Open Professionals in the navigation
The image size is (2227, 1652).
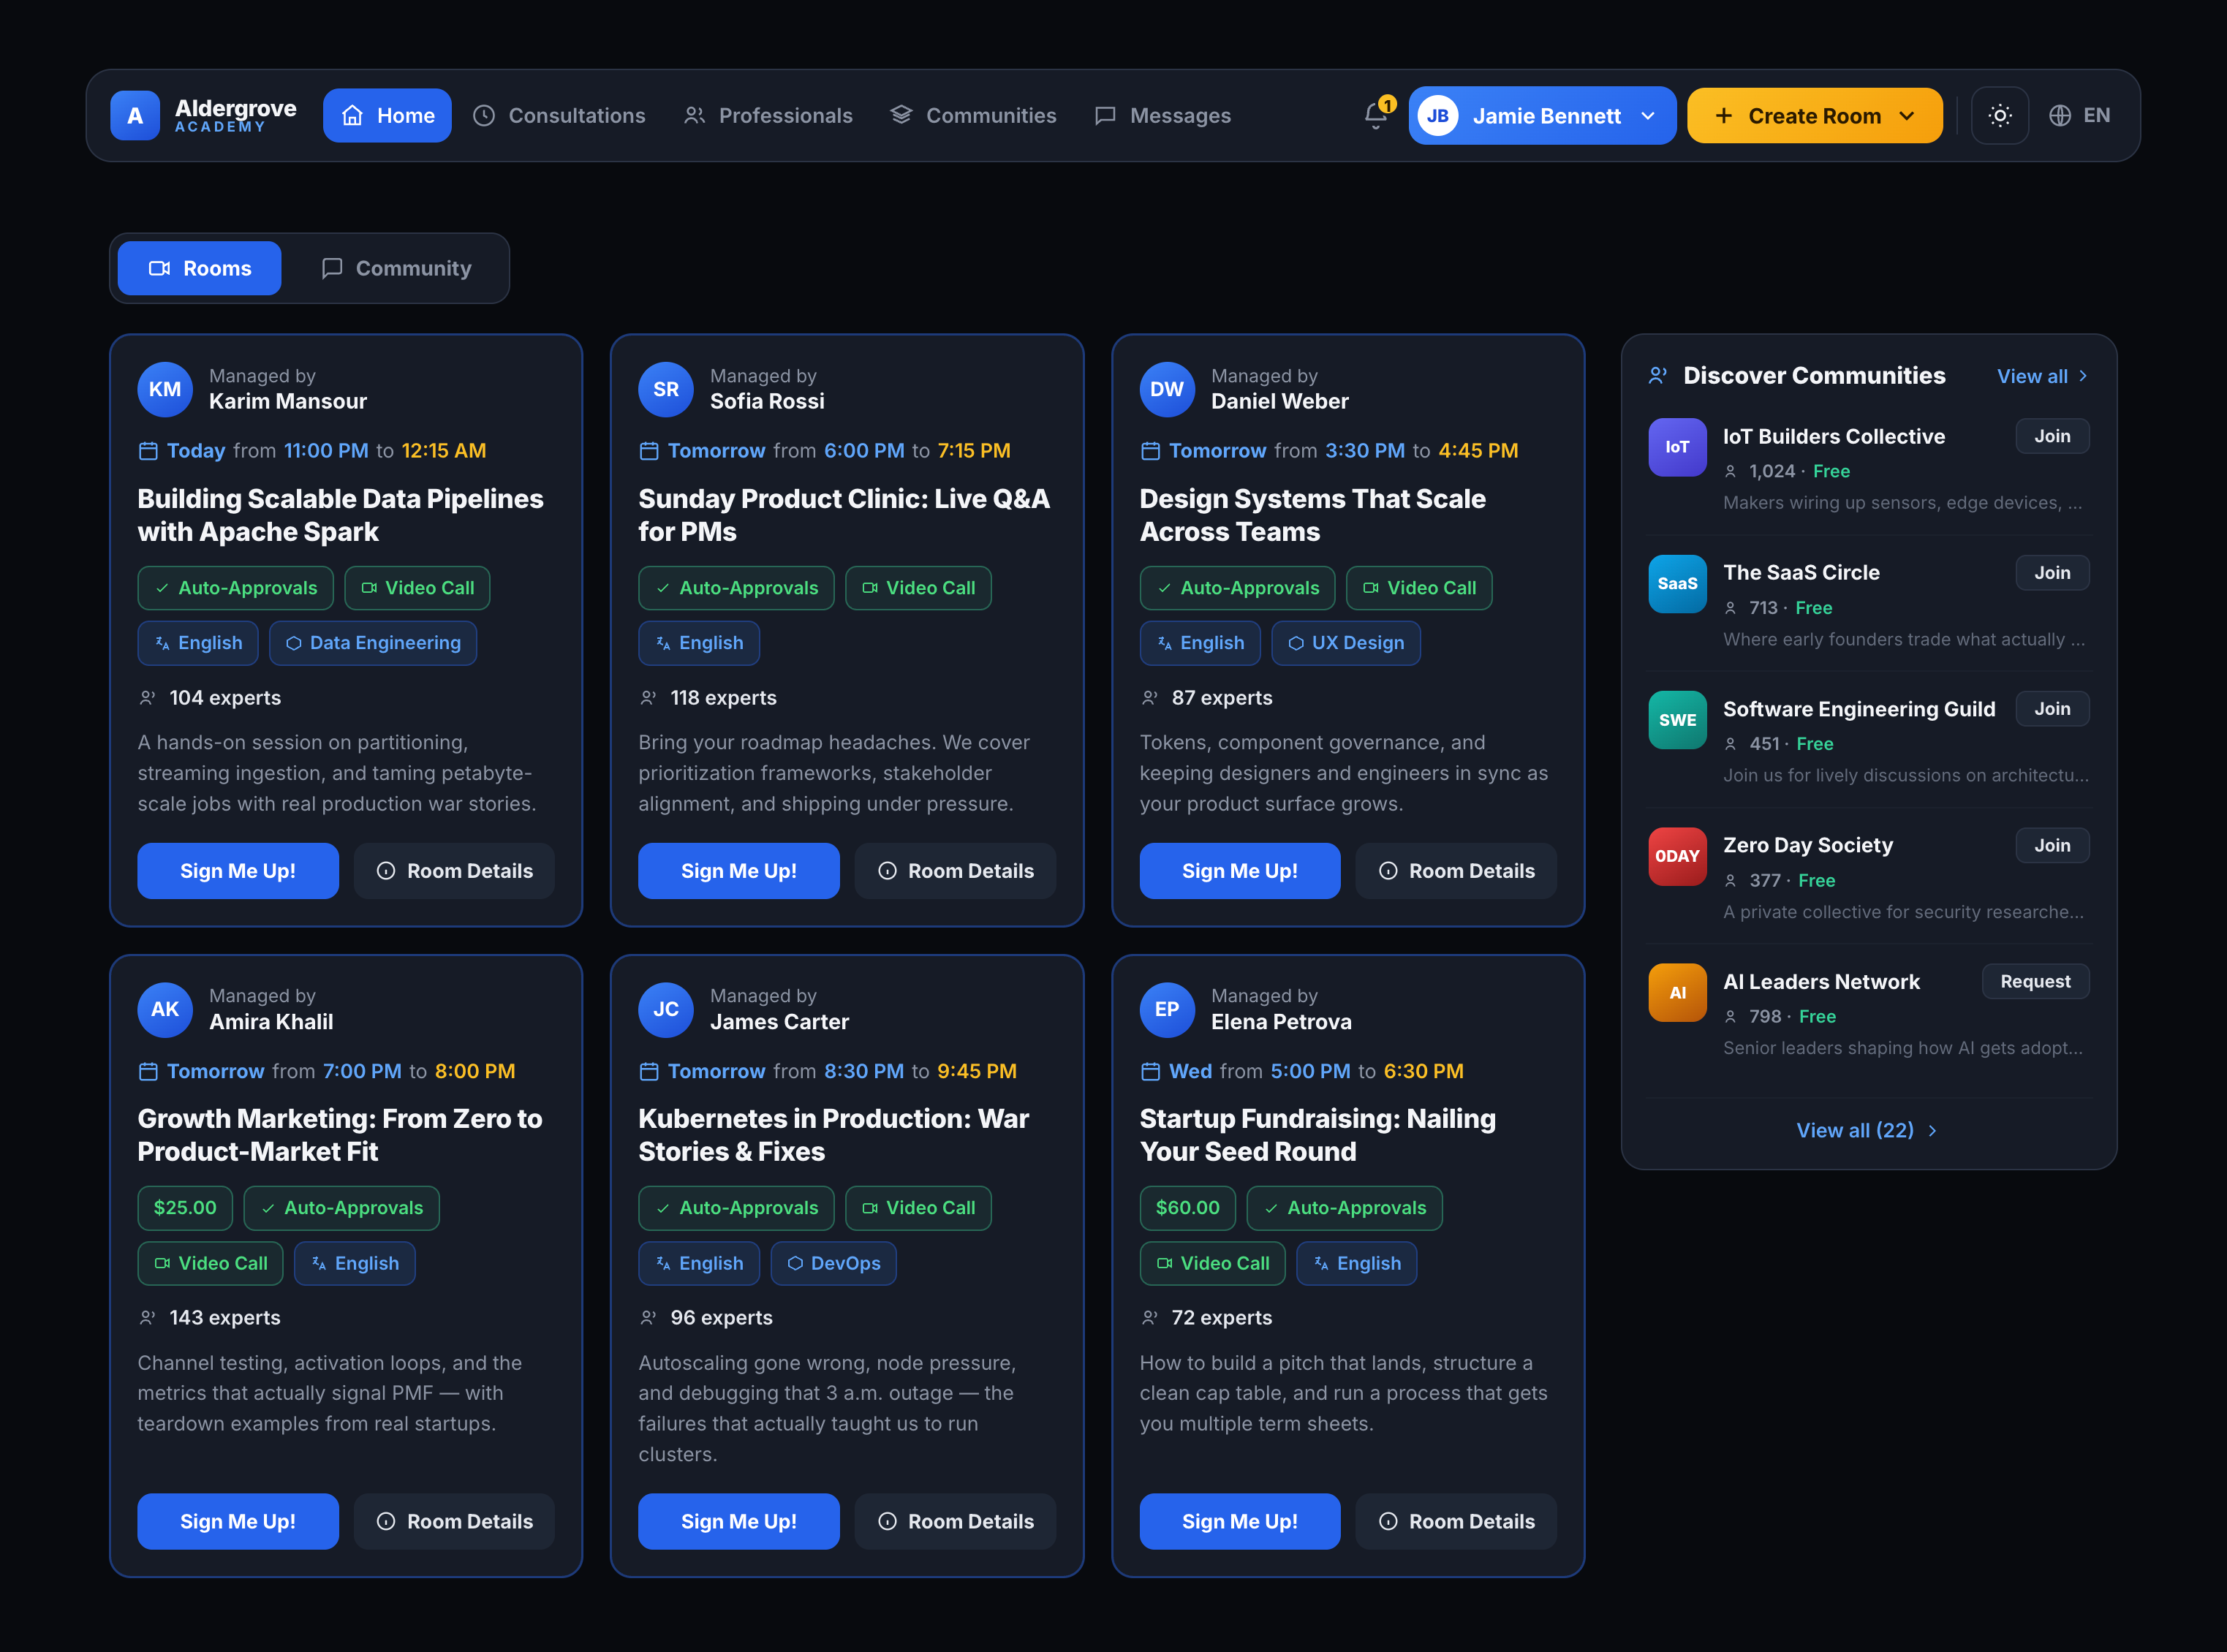768,116
